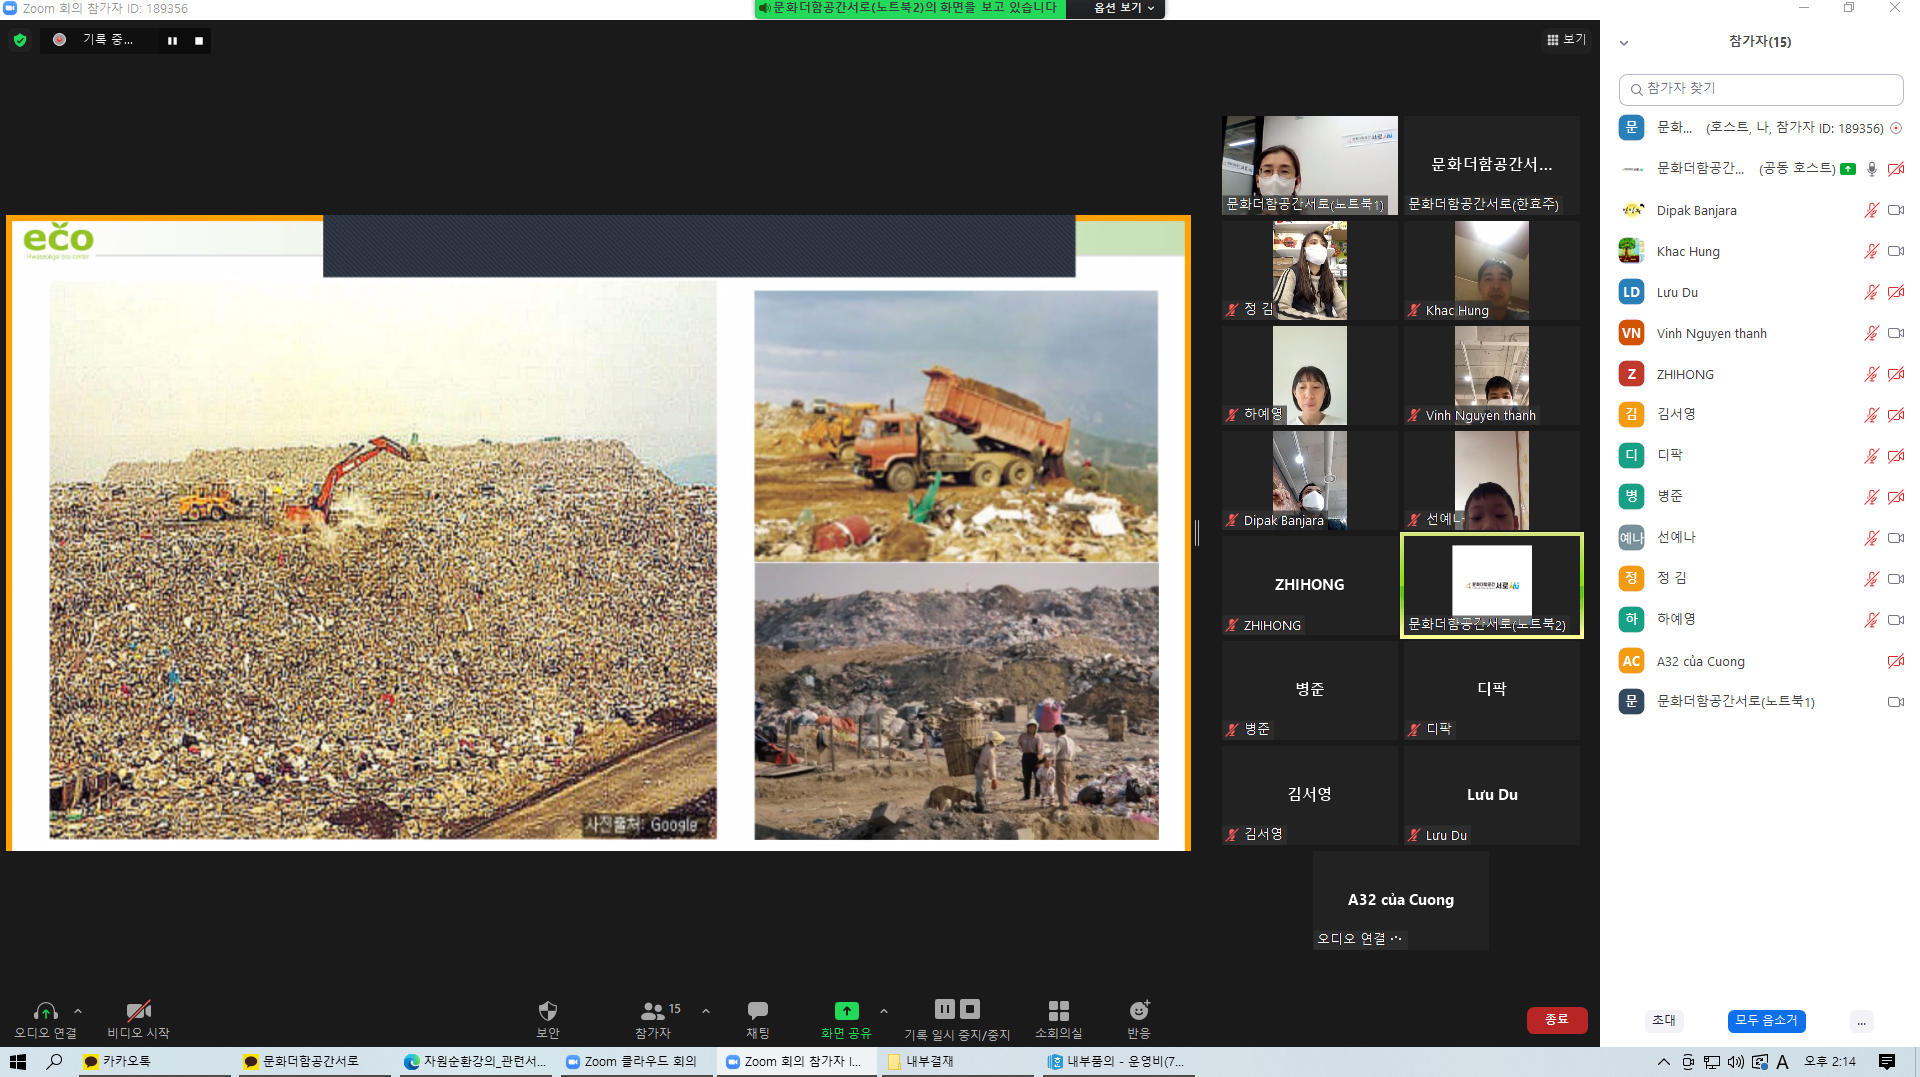Viewport: 1920px width, 1077px height.
Task: Open the participants panel more options
Action: 1861,1021
